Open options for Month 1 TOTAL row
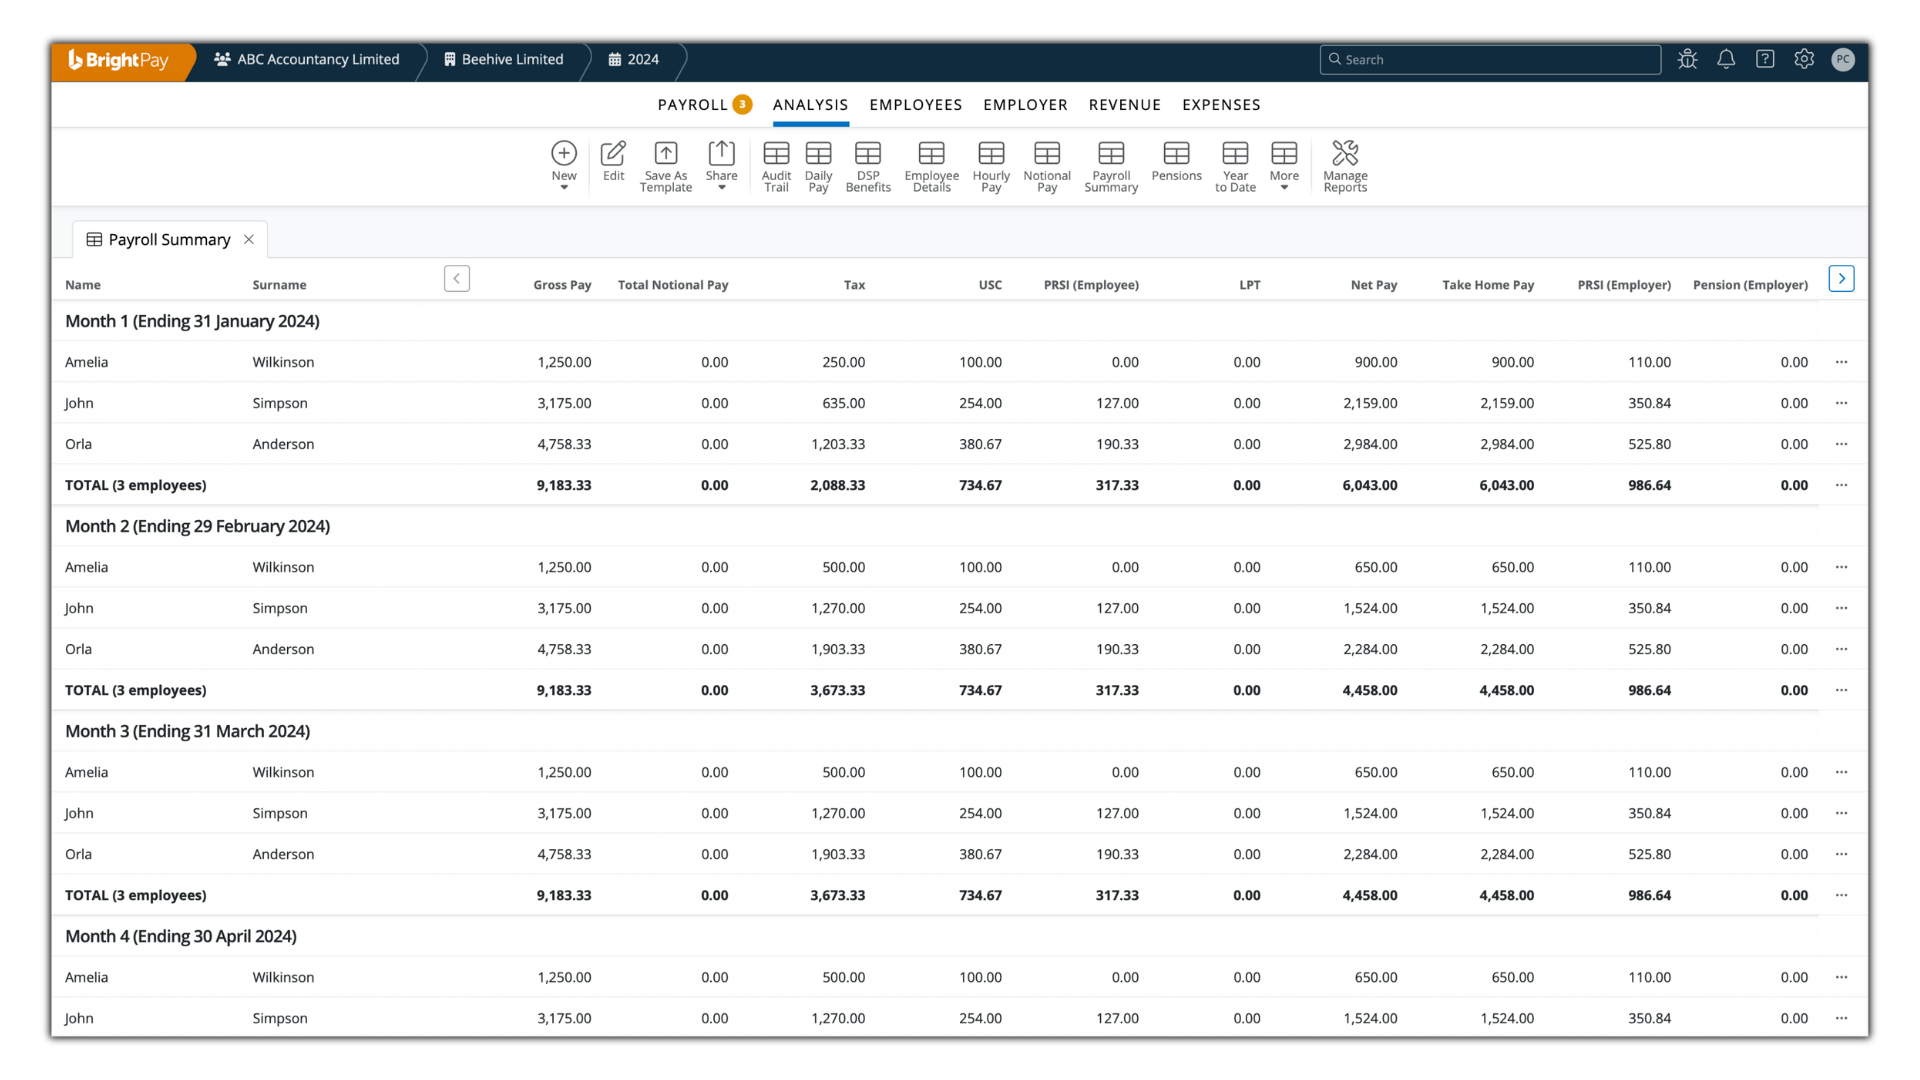1920x1080 pixels. (x=1841, y=485)
